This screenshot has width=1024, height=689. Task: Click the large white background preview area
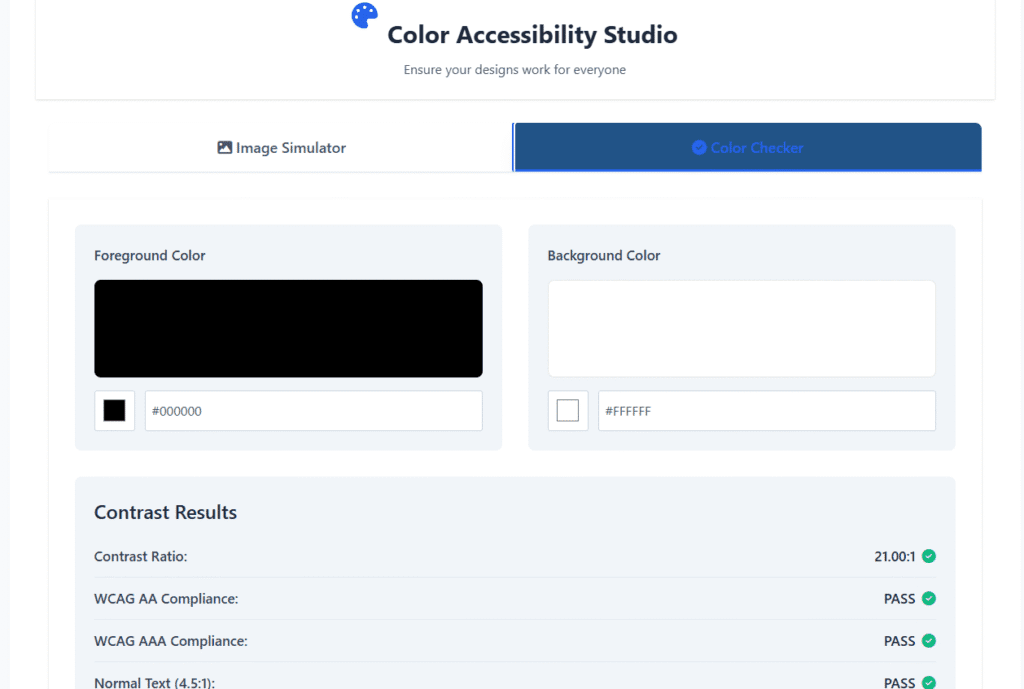741,328
